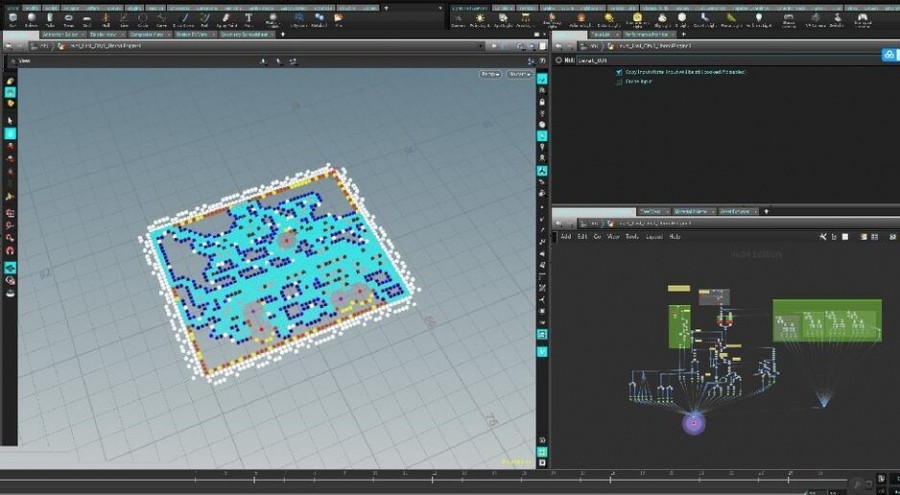This screenshot has width=900, height=495.
Task: Add a Gamepad Camera from the shelf
Action: click(862, 20)
